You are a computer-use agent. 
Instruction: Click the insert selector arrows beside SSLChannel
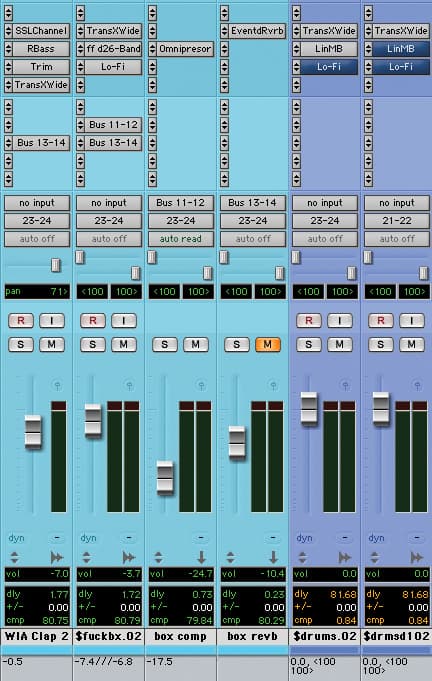tap(8, 31)
